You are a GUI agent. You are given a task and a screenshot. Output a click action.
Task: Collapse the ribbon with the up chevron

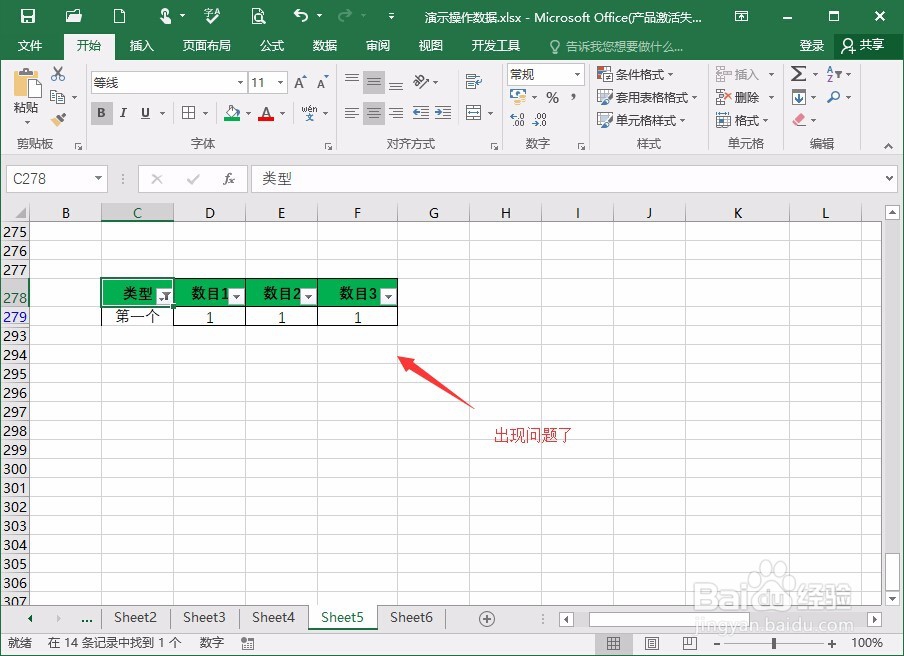888,146
